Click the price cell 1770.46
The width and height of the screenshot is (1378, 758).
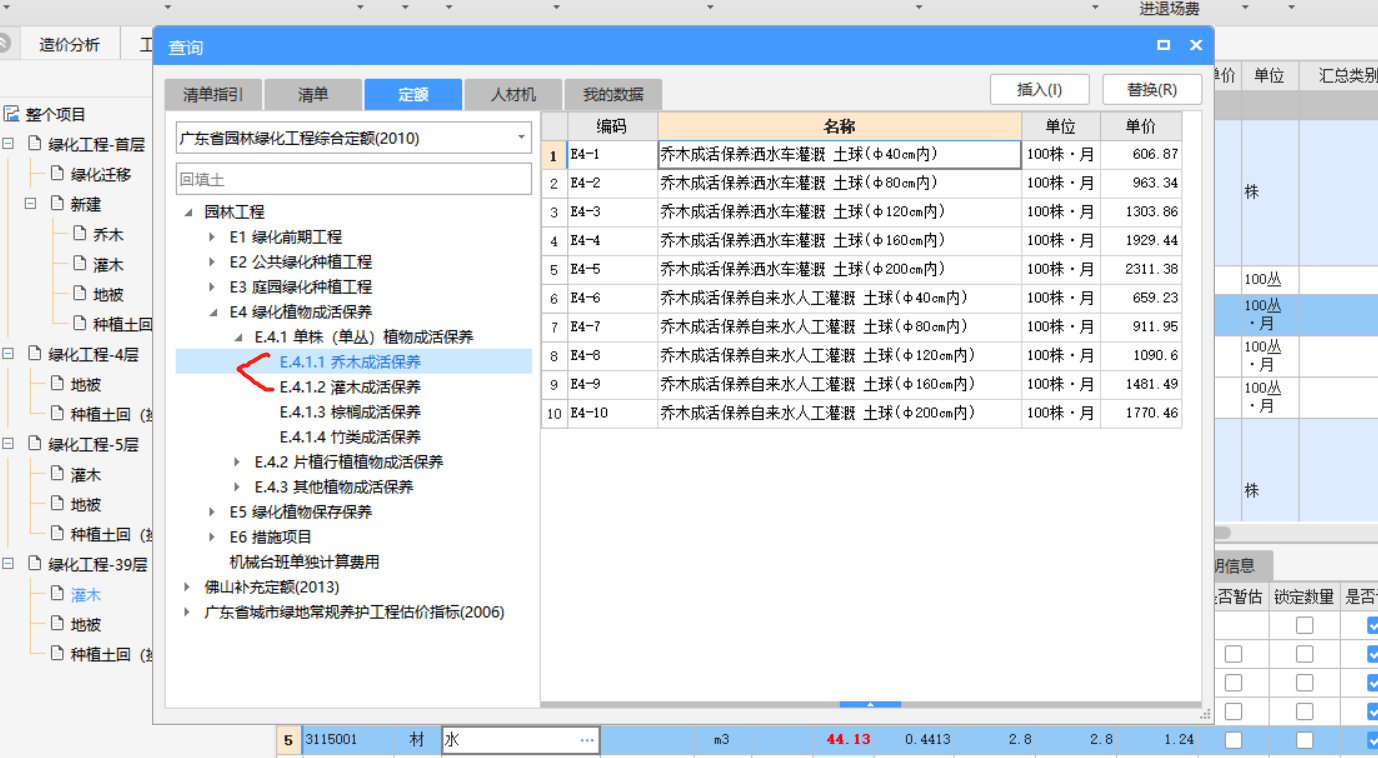1140,413
